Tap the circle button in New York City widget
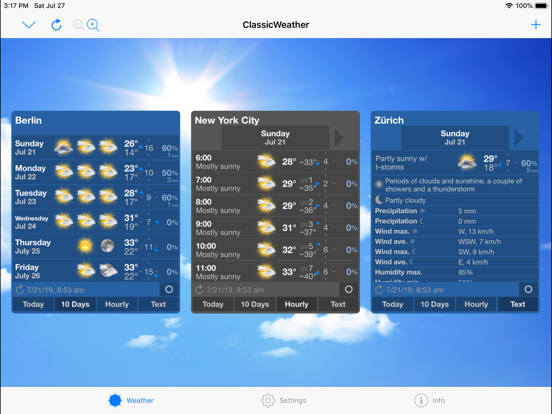The image size is (552, 414). tap(349, 289)
